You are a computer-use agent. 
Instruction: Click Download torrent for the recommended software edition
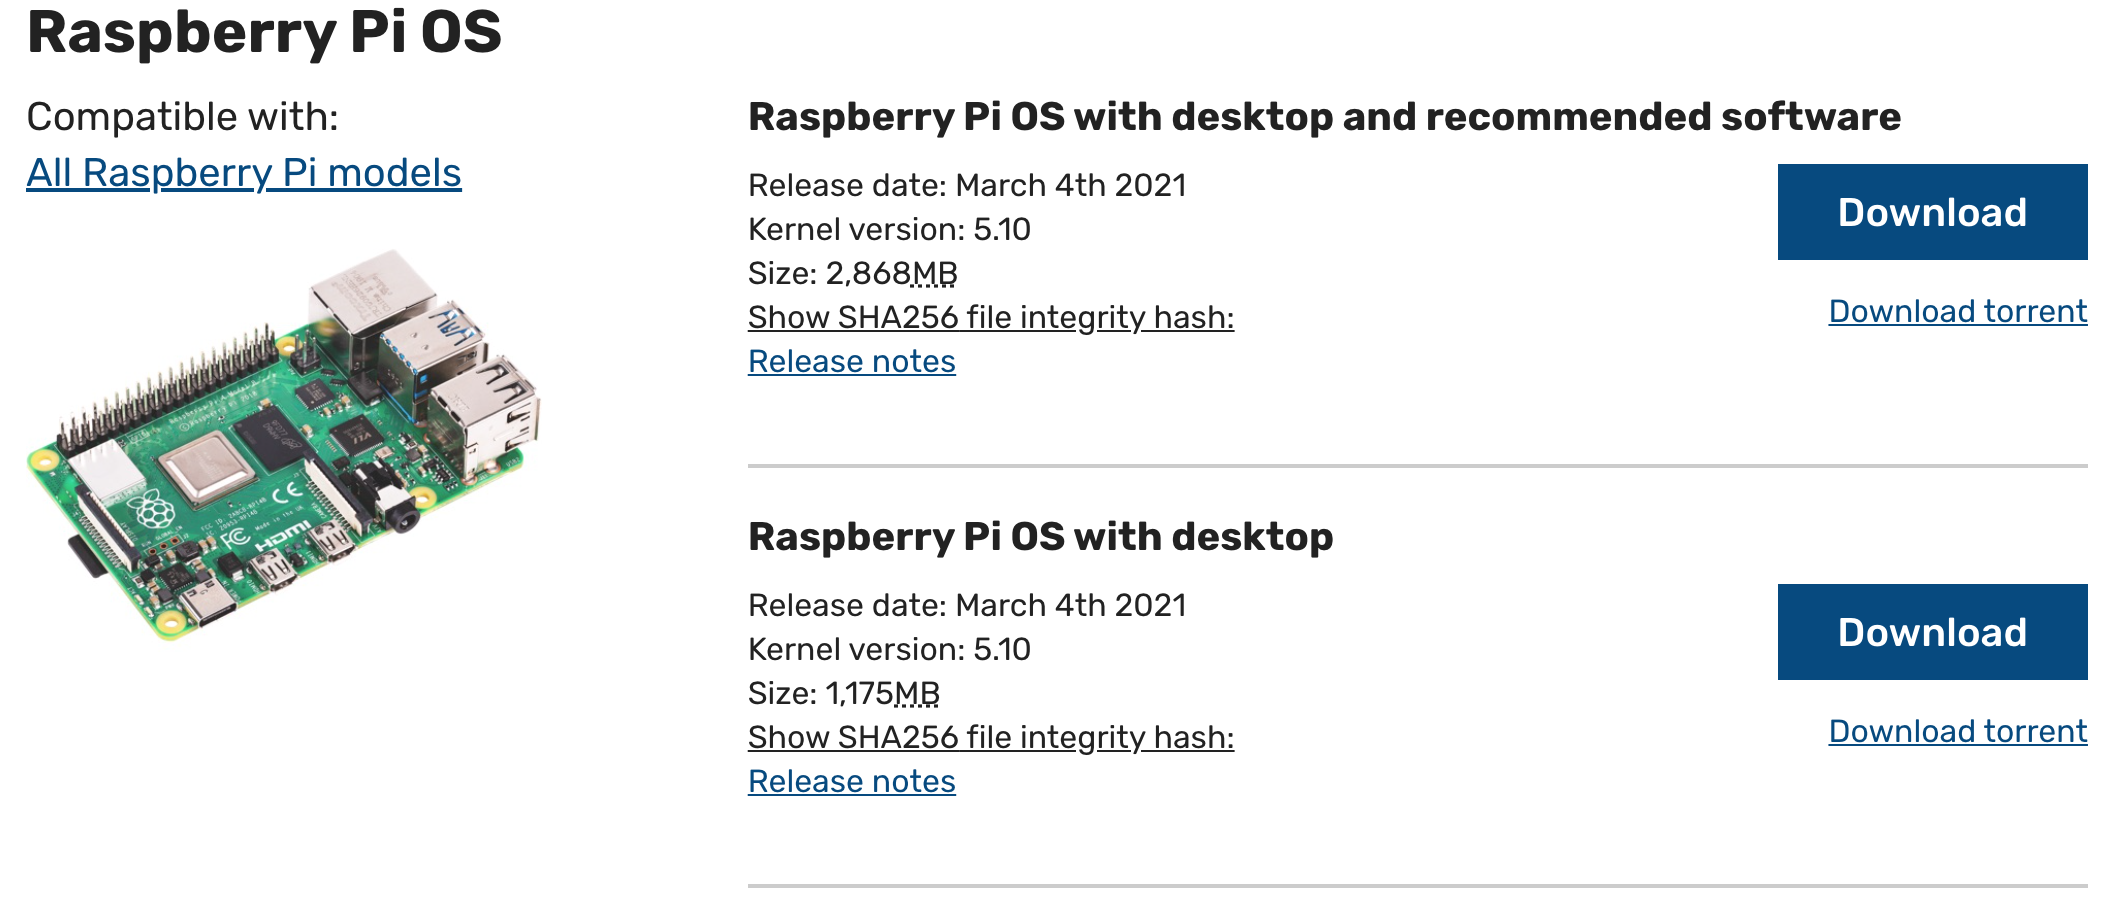click(1958, 311)
